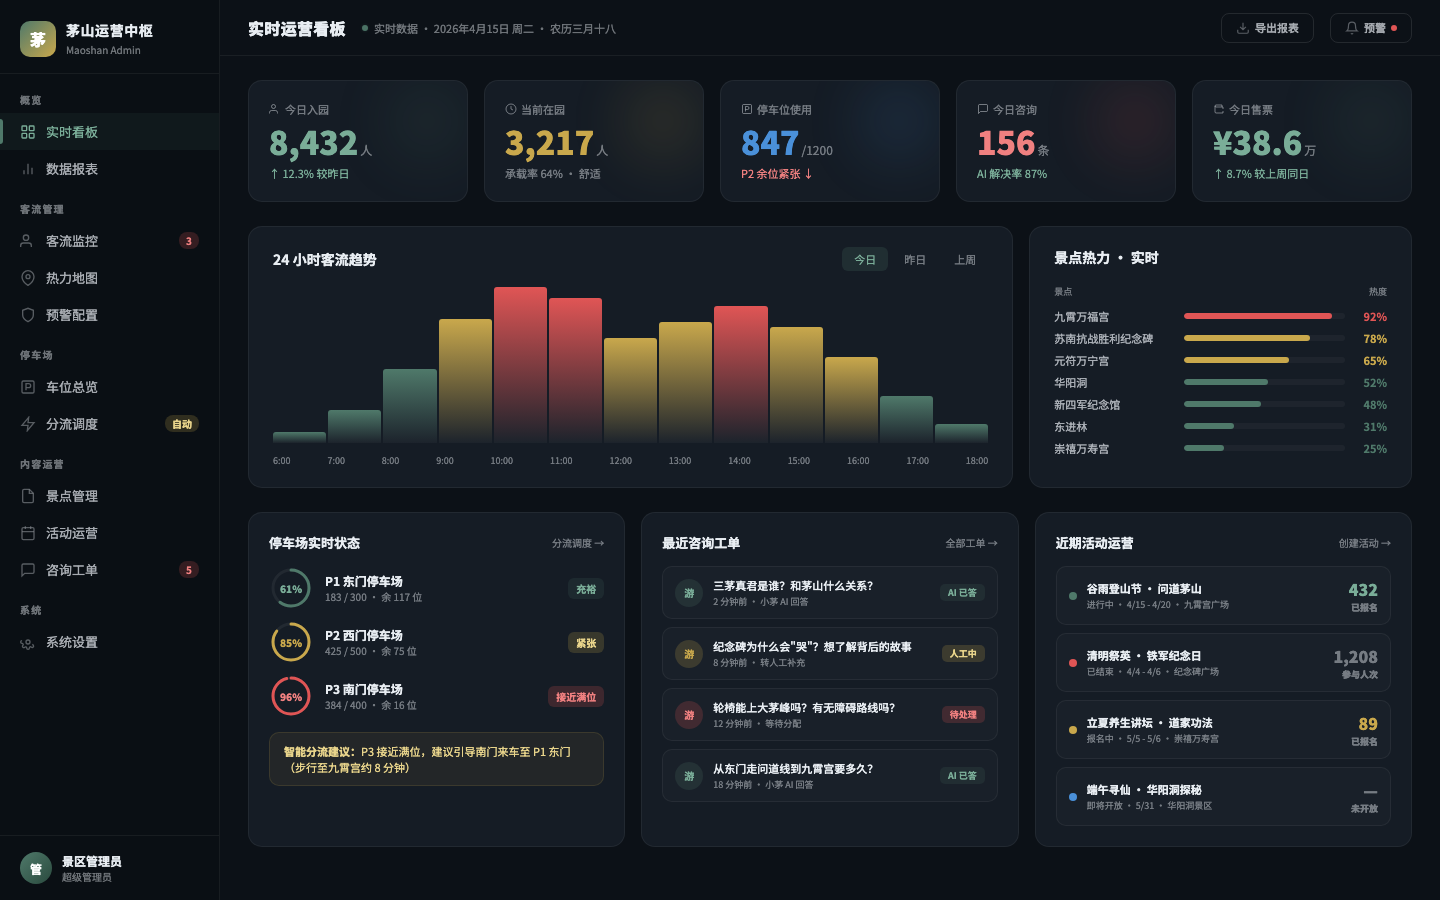Click the 热力地图 map pin icon
Viewport: 1440px width, 900px height.
(x=28, y=278)
